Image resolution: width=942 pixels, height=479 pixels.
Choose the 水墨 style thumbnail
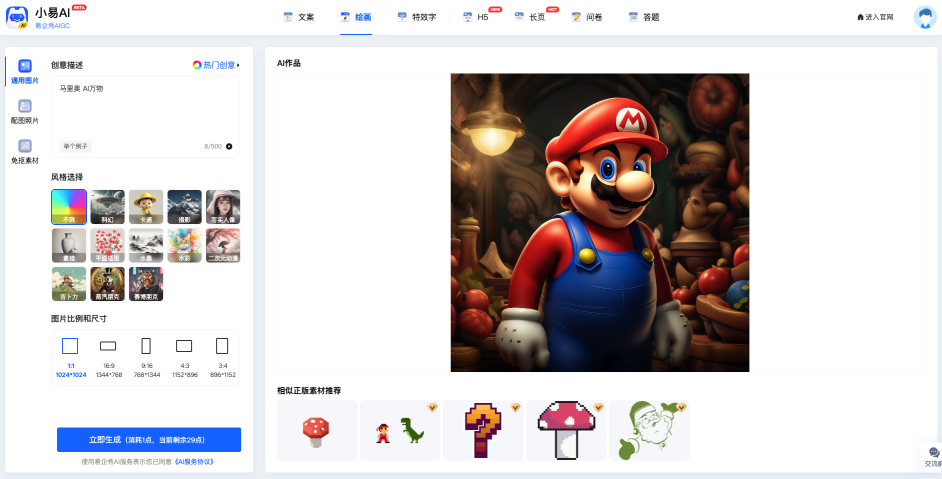[x=146, y=245]
